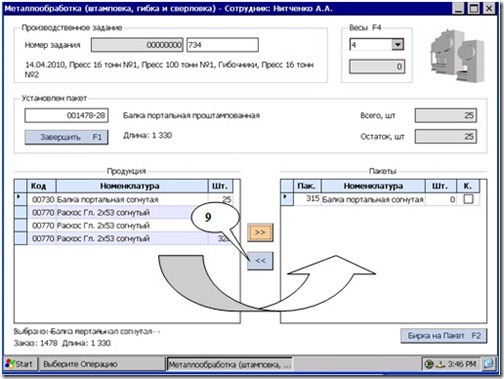Screen dimensions: 504x379
Task: Click Номенклатура header in Продукция table
Action: (132, 186)
